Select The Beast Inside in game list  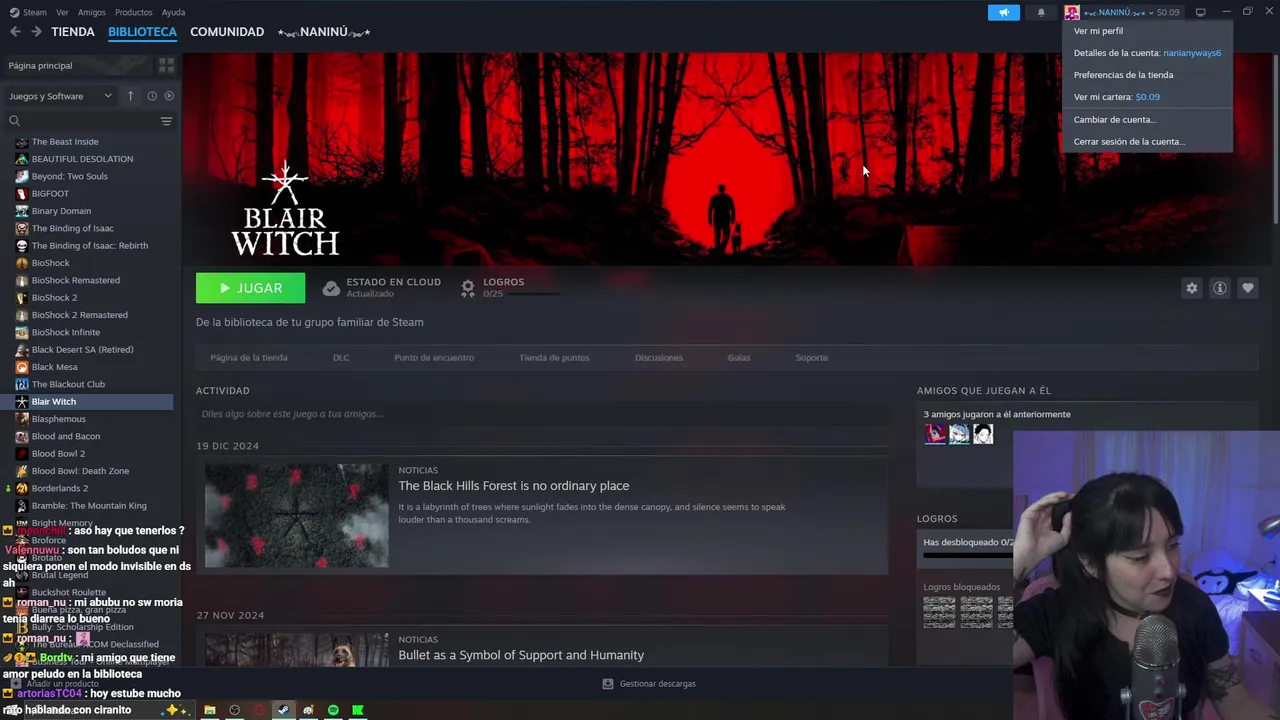coord(65,141)
